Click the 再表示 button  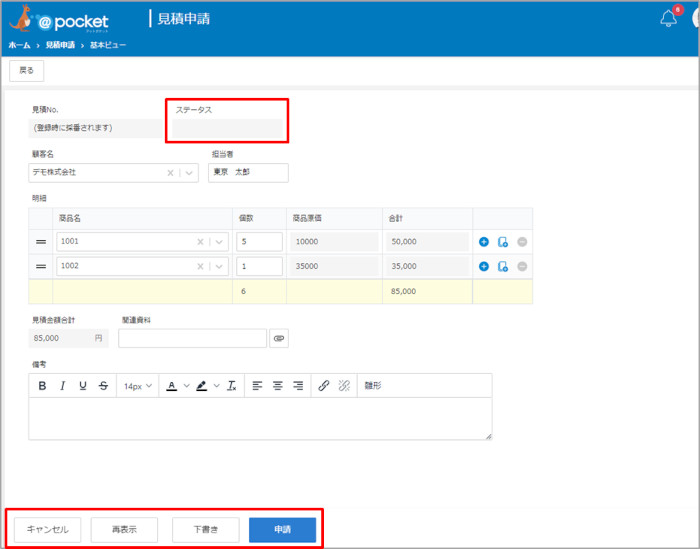[x=124, y=529]
